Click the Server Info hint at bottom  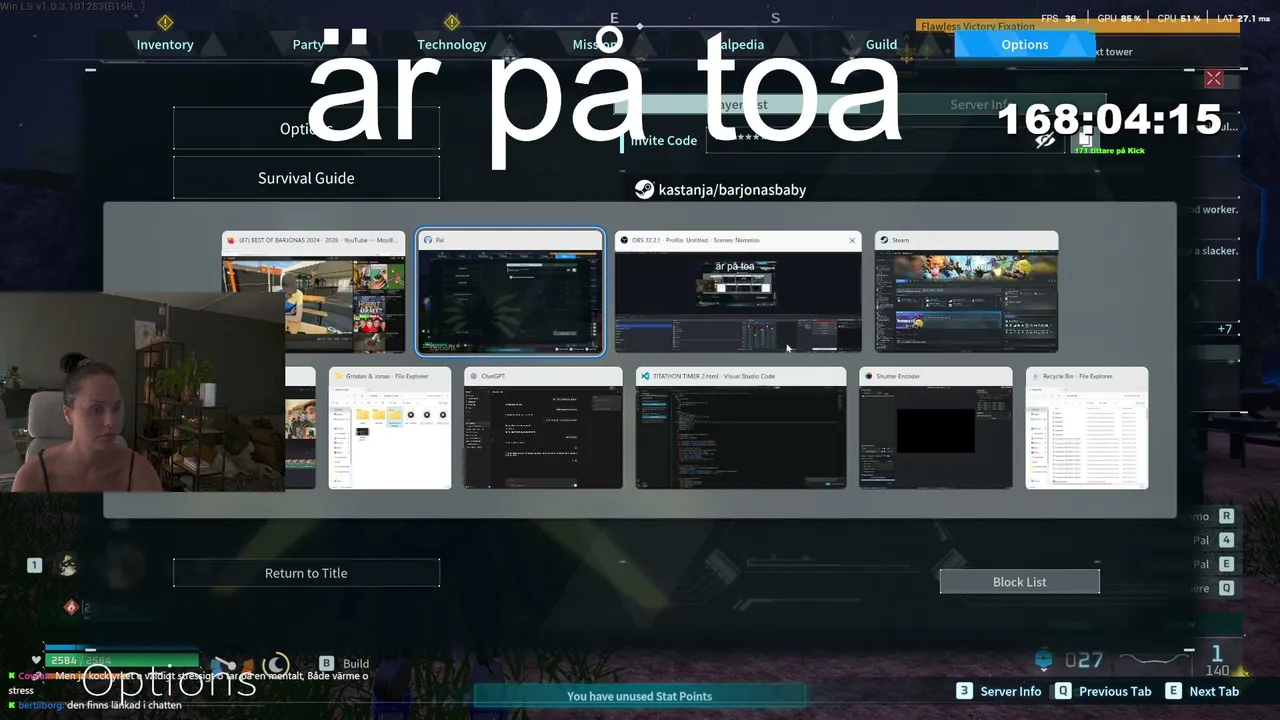1000,691
